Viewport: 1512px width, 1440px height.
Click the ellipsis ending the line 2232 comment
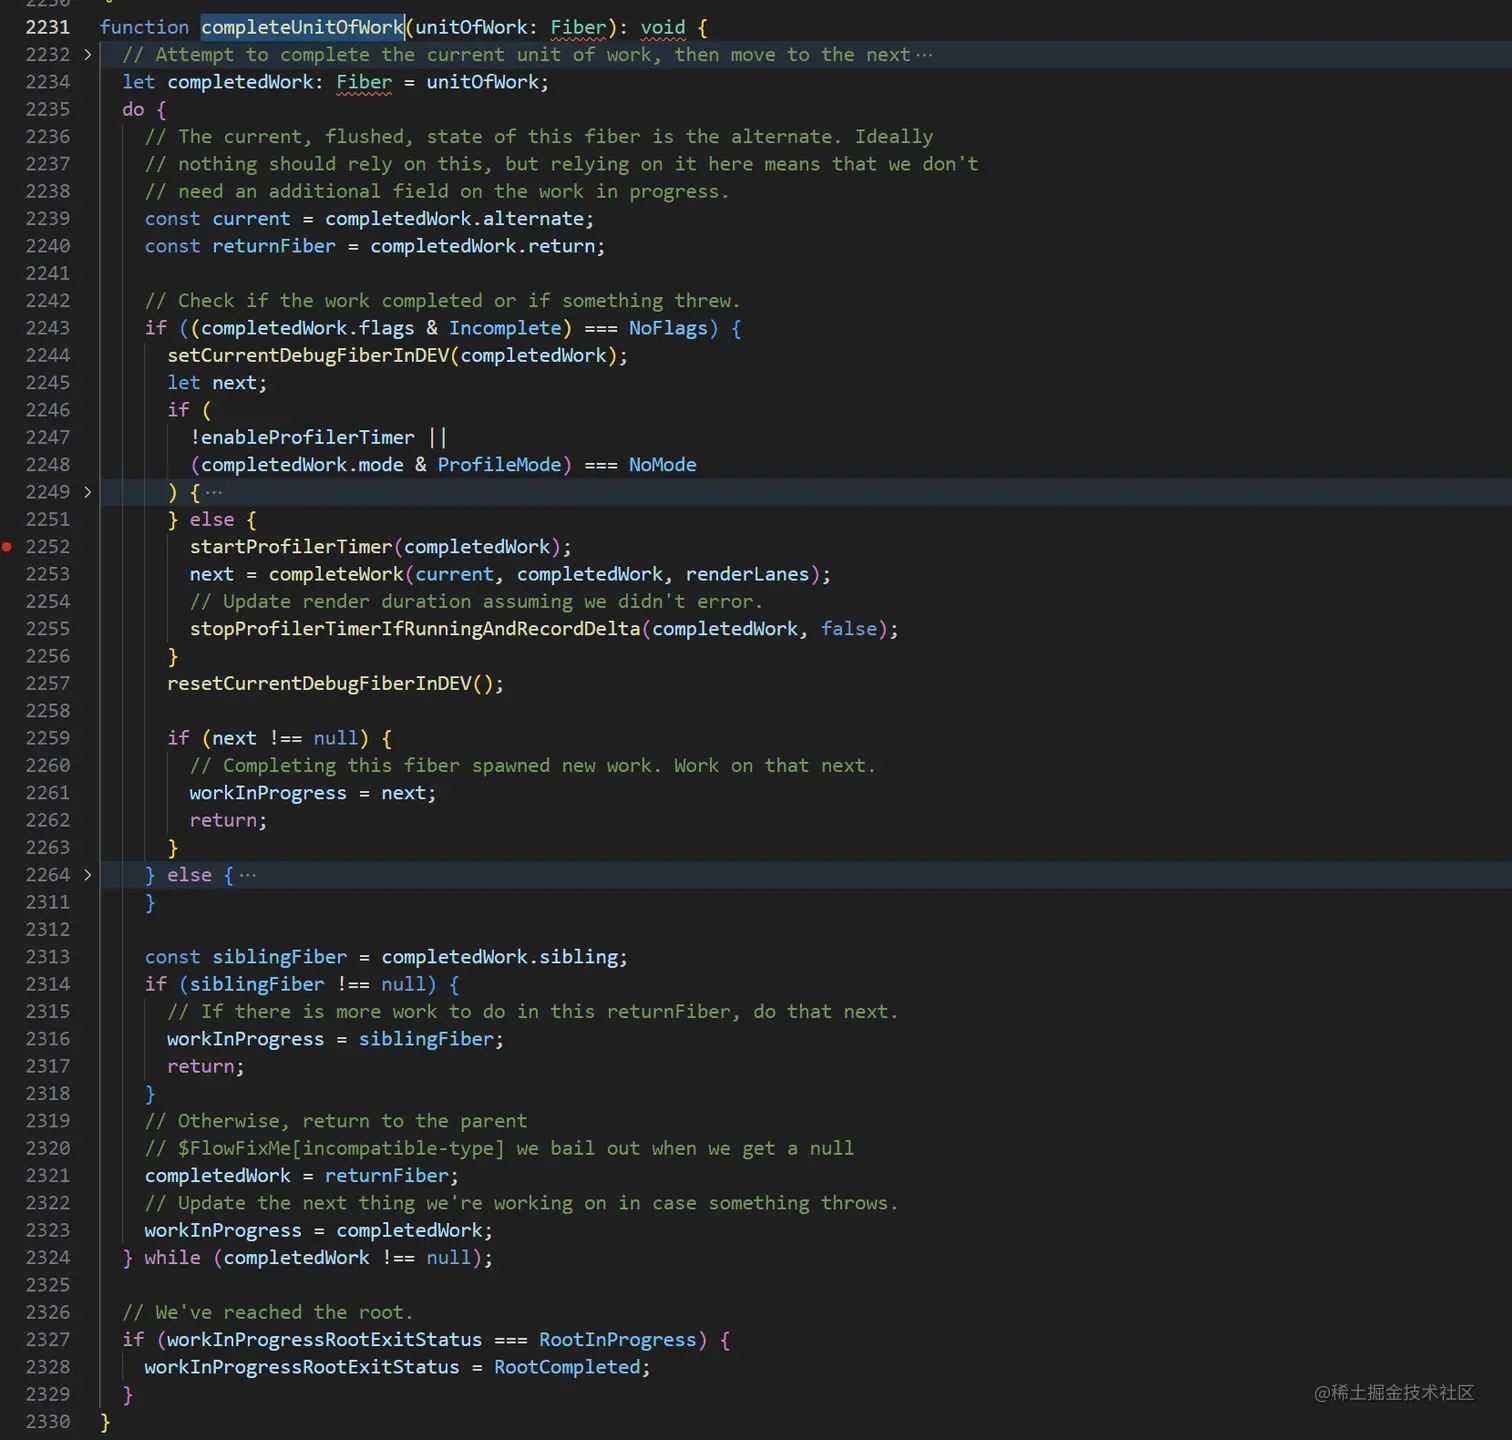[924, 55]
